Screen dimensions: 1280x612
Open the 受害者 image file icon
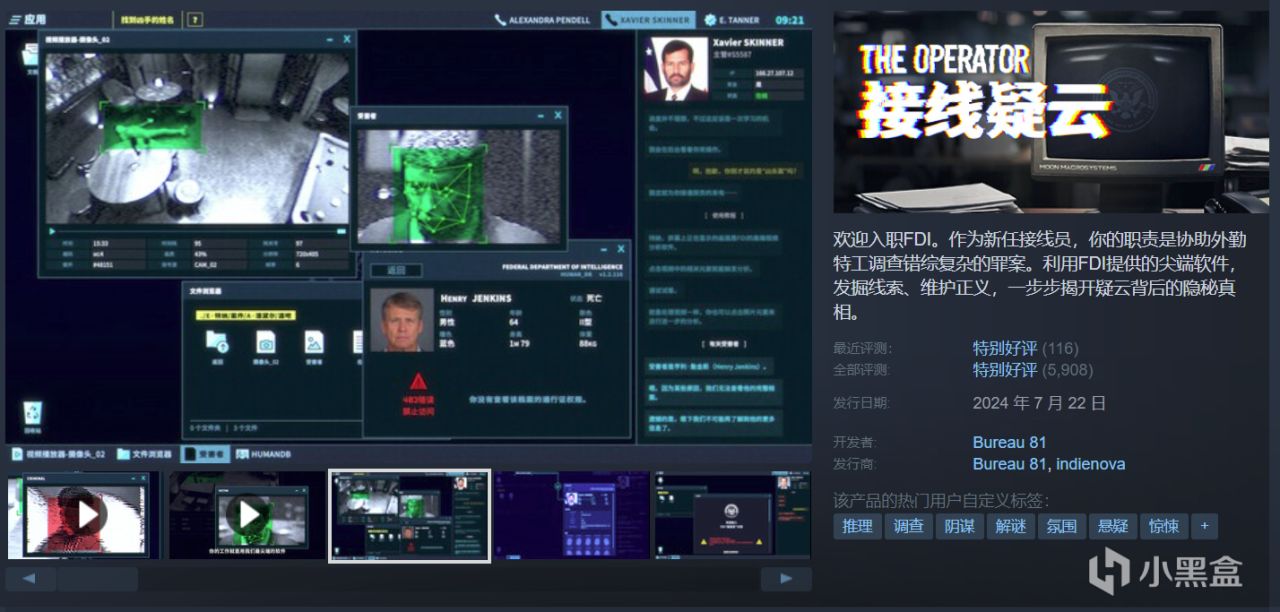coord(314,341)
